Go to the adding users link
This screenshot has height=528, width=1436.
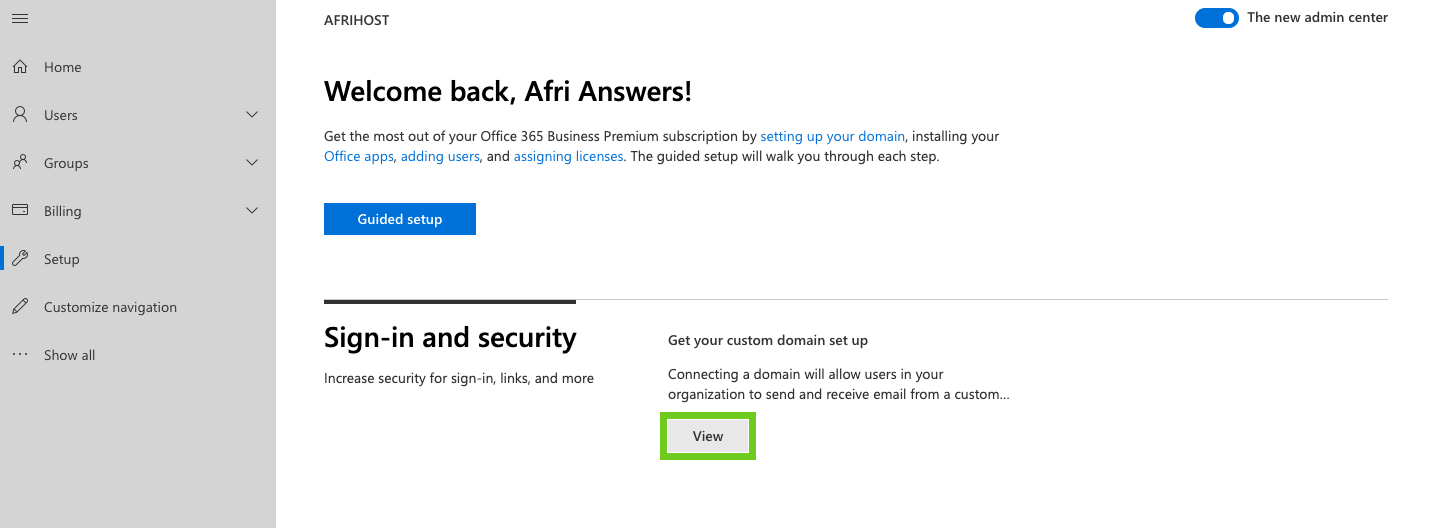pyautogui.click(x=440, y=157)
